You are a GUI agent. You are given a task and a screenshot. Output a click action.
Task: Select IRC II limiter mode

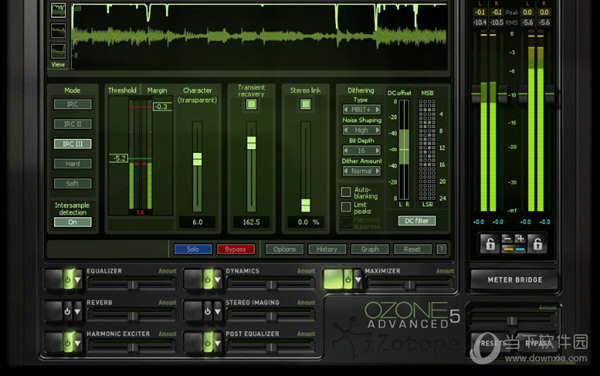coord(73,124)
